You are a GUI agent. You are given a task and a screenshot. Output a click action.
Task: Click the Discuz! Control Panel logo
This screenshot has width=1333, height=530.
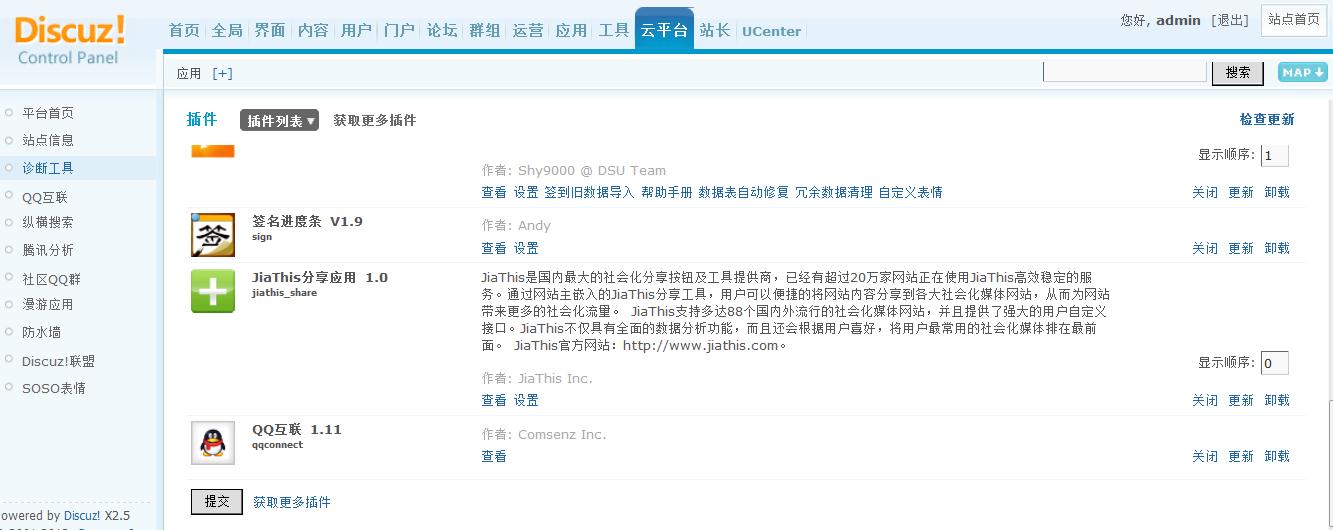pos(70,38)
